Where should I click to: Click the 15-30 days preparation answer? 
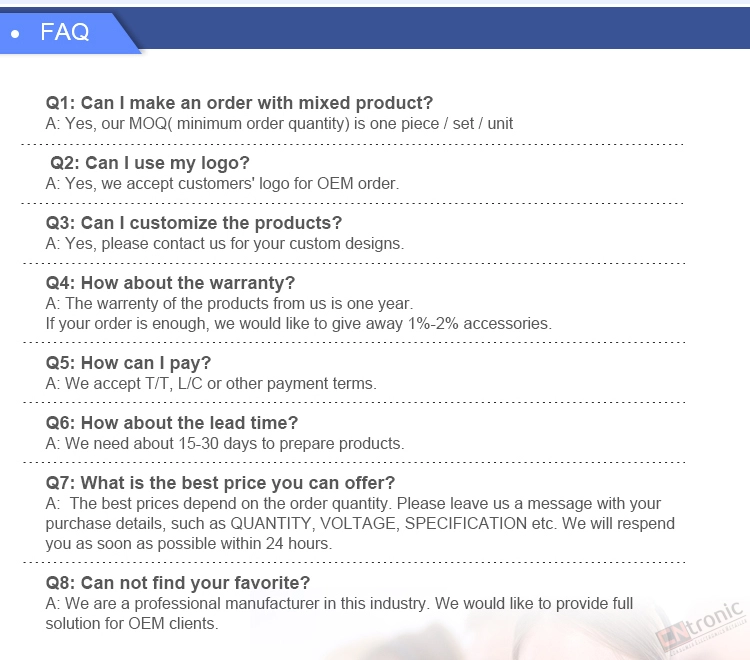tap(225, 443)
